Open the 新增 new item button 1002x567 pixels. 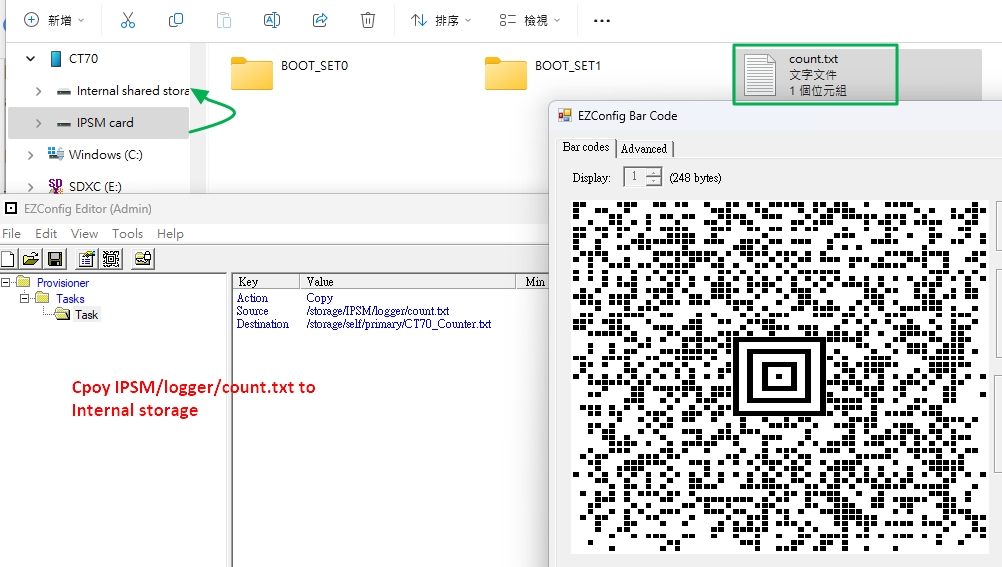(x=54, y=20)
